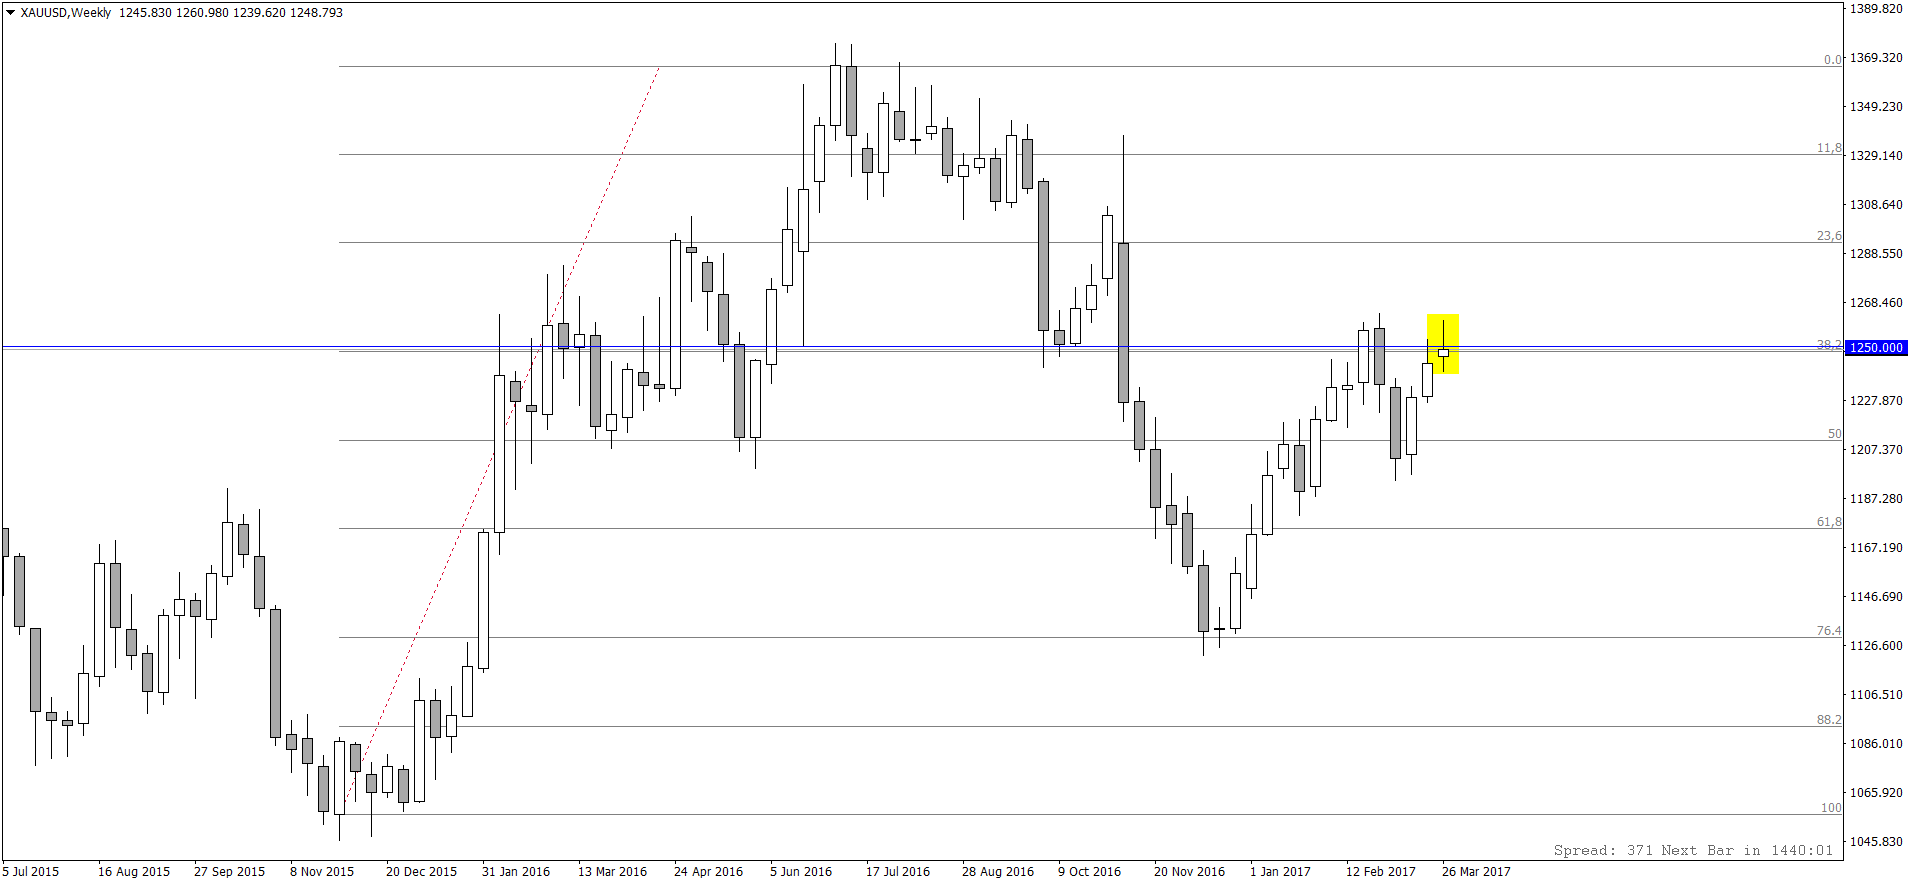Click the 1288.550 price axis label
Viewport: 1910px width, 884px height.
(1876, 254)
